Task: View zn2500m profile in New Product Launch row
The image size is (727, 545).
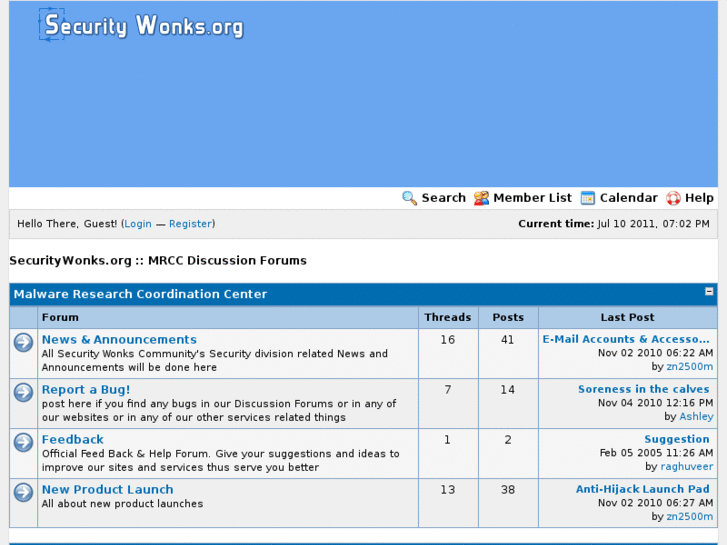Action: (x=689, y=516)
